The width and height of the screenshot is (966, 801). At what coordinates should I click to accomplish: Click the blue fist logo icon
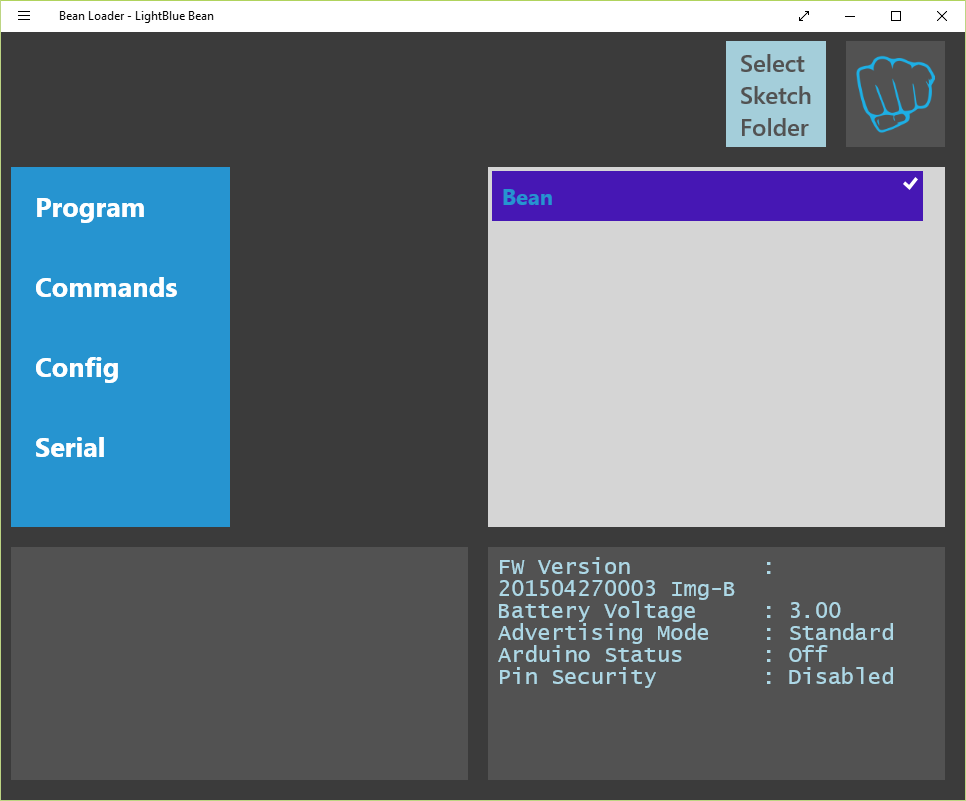click(895, 94)
